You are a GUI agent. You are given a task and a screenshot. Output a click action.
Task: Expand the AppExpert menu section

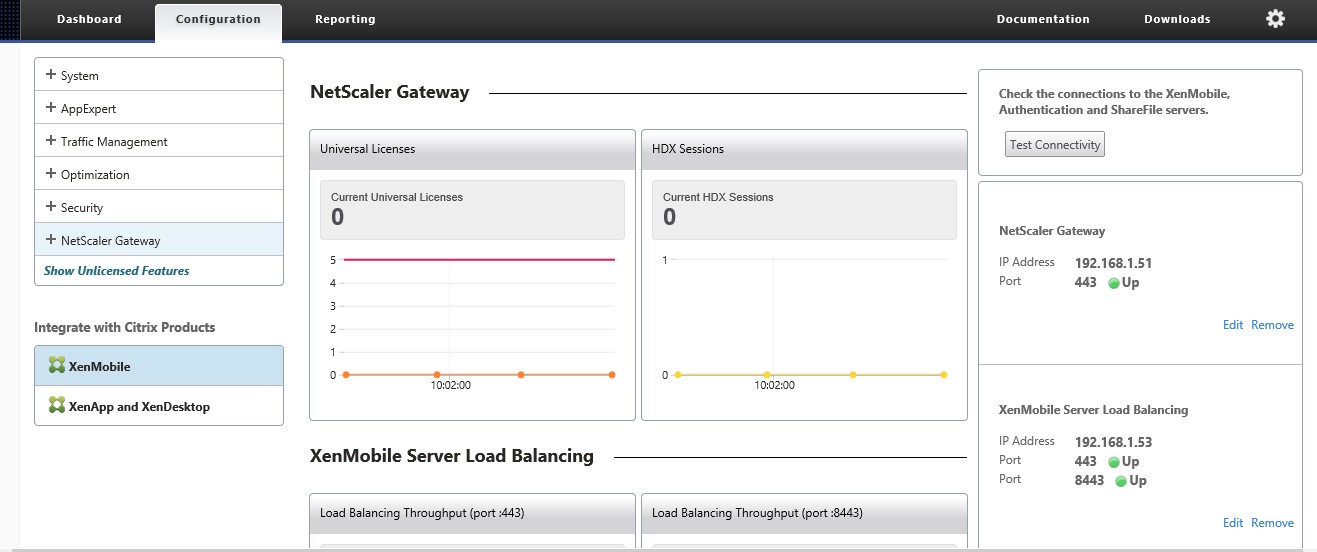[x=51, y=108]
